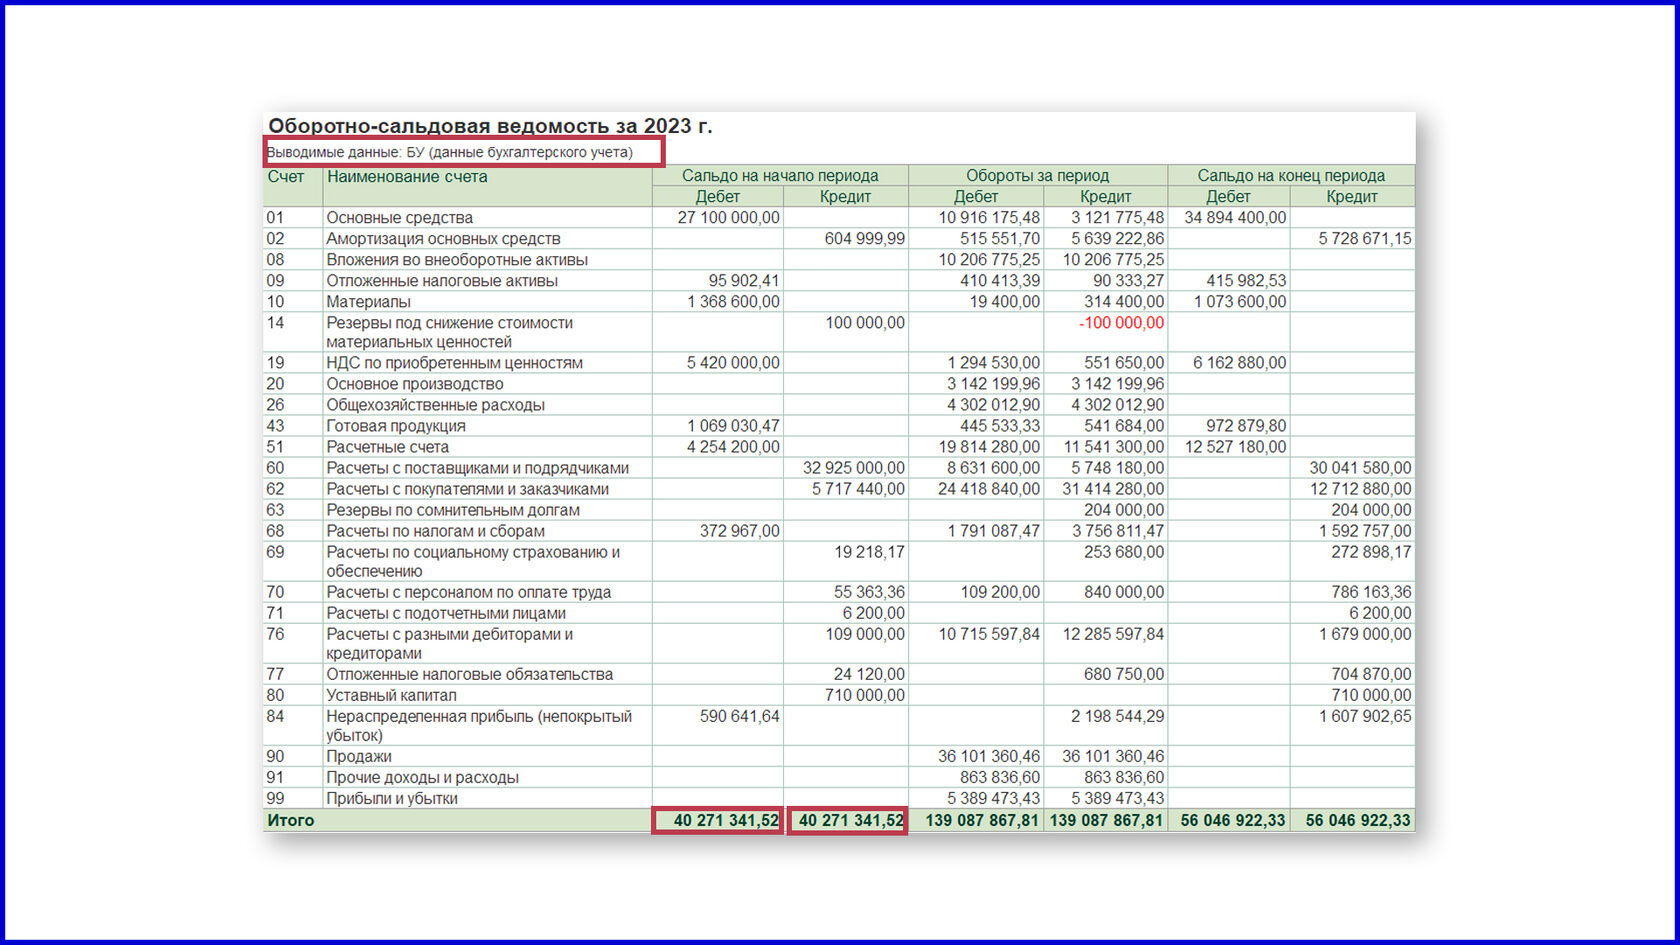Image resolution: width=1680 pixels, height=945 pixels.
Task: Select "Отложенные налоговые активы" row
Action: [x=838, y=281]
